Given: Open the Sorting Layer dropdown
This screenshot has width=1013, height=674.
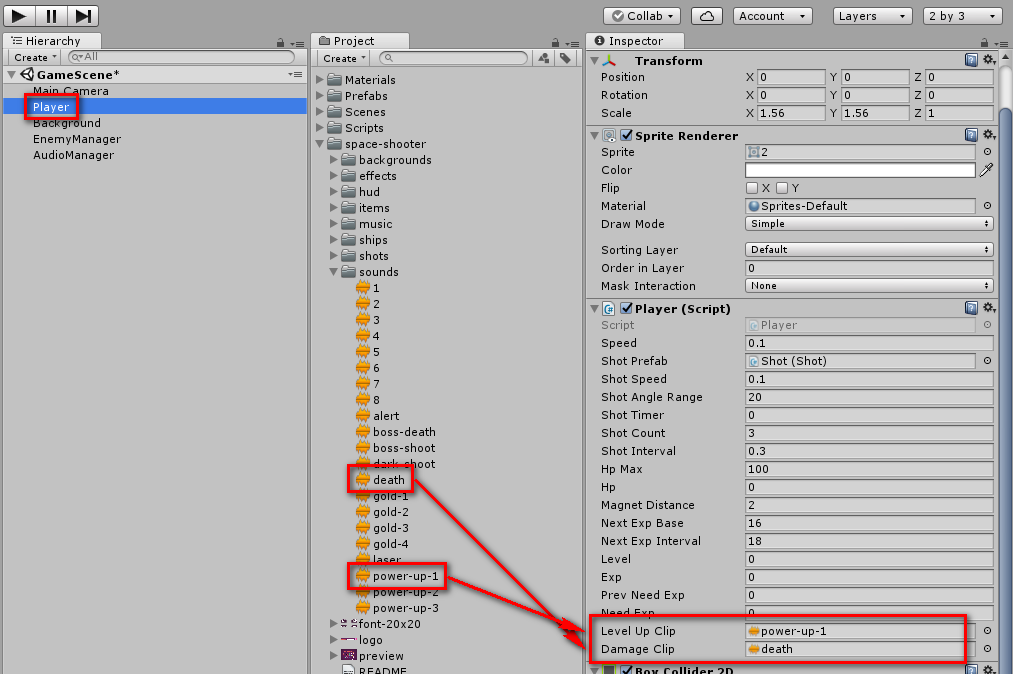Looking at the screenshot, I should click(868, 249).
